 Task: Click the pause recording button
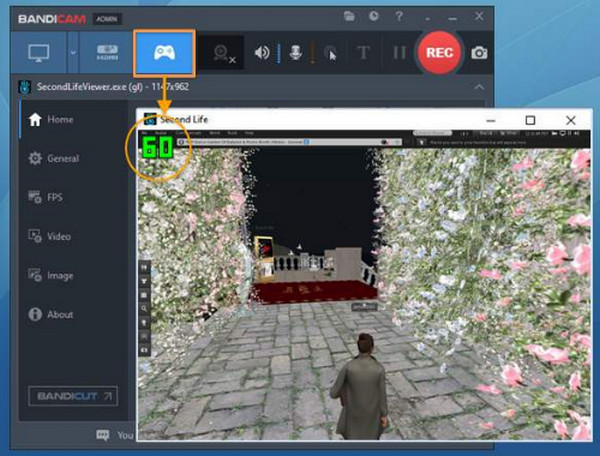click(x=400, y=53)
